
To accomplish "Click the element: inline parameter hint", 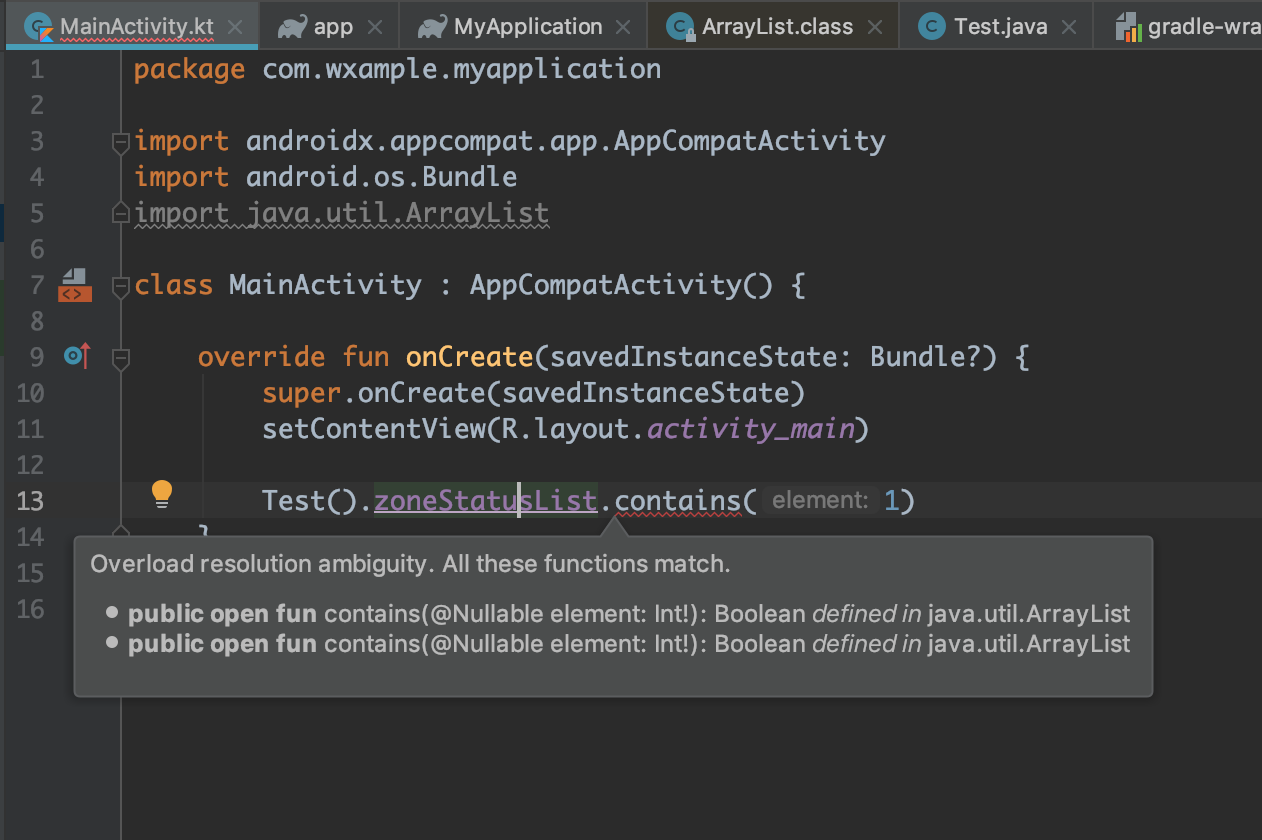I will tap(820, 500).
